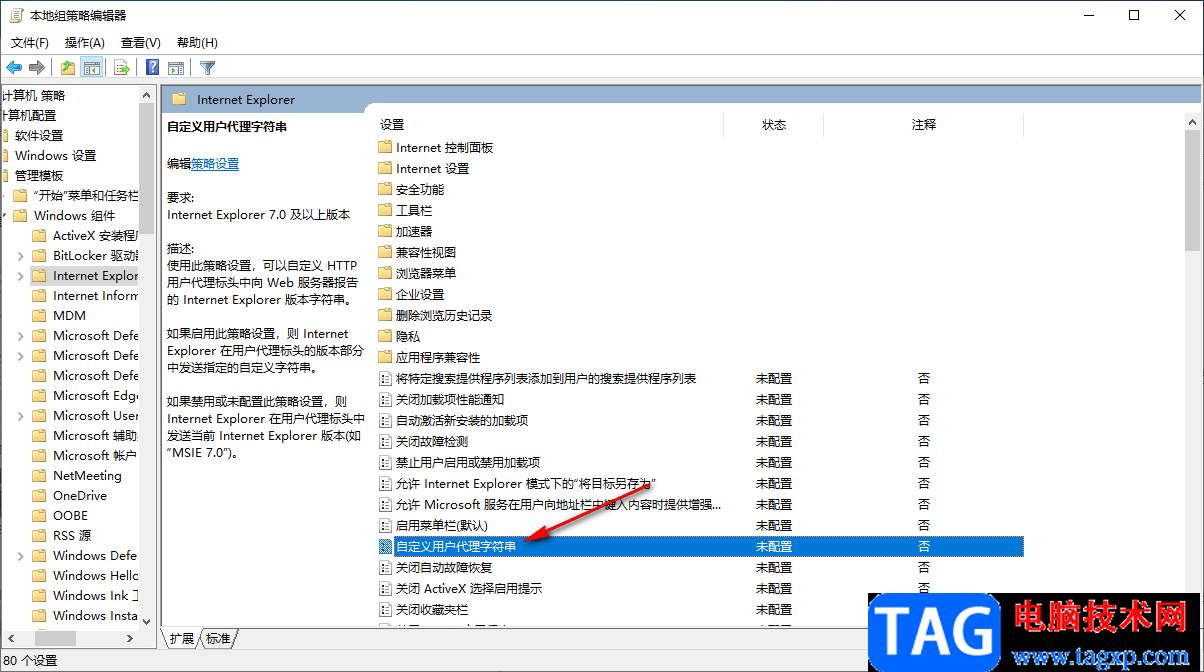Click the 工具栏 folder icon

[385, 210]
